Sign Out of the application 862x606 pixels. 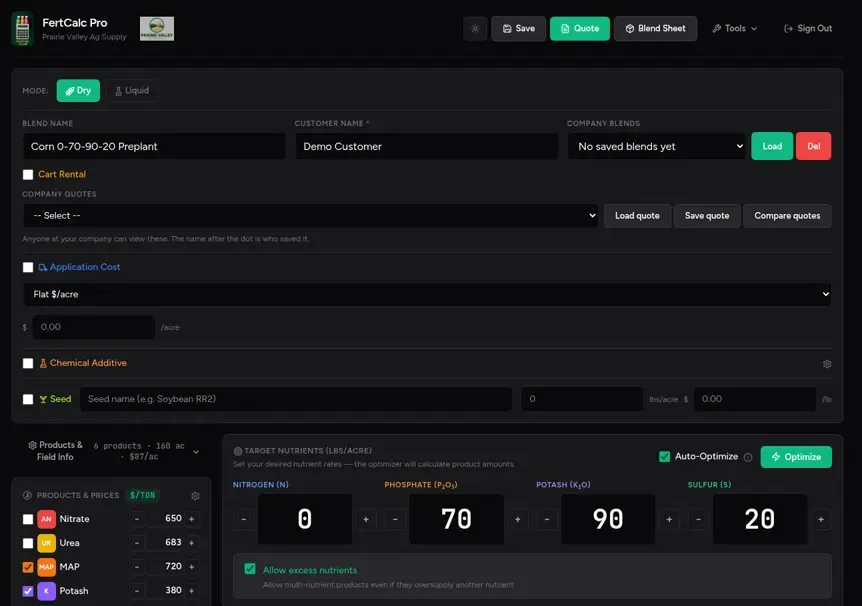click(808, 29)
